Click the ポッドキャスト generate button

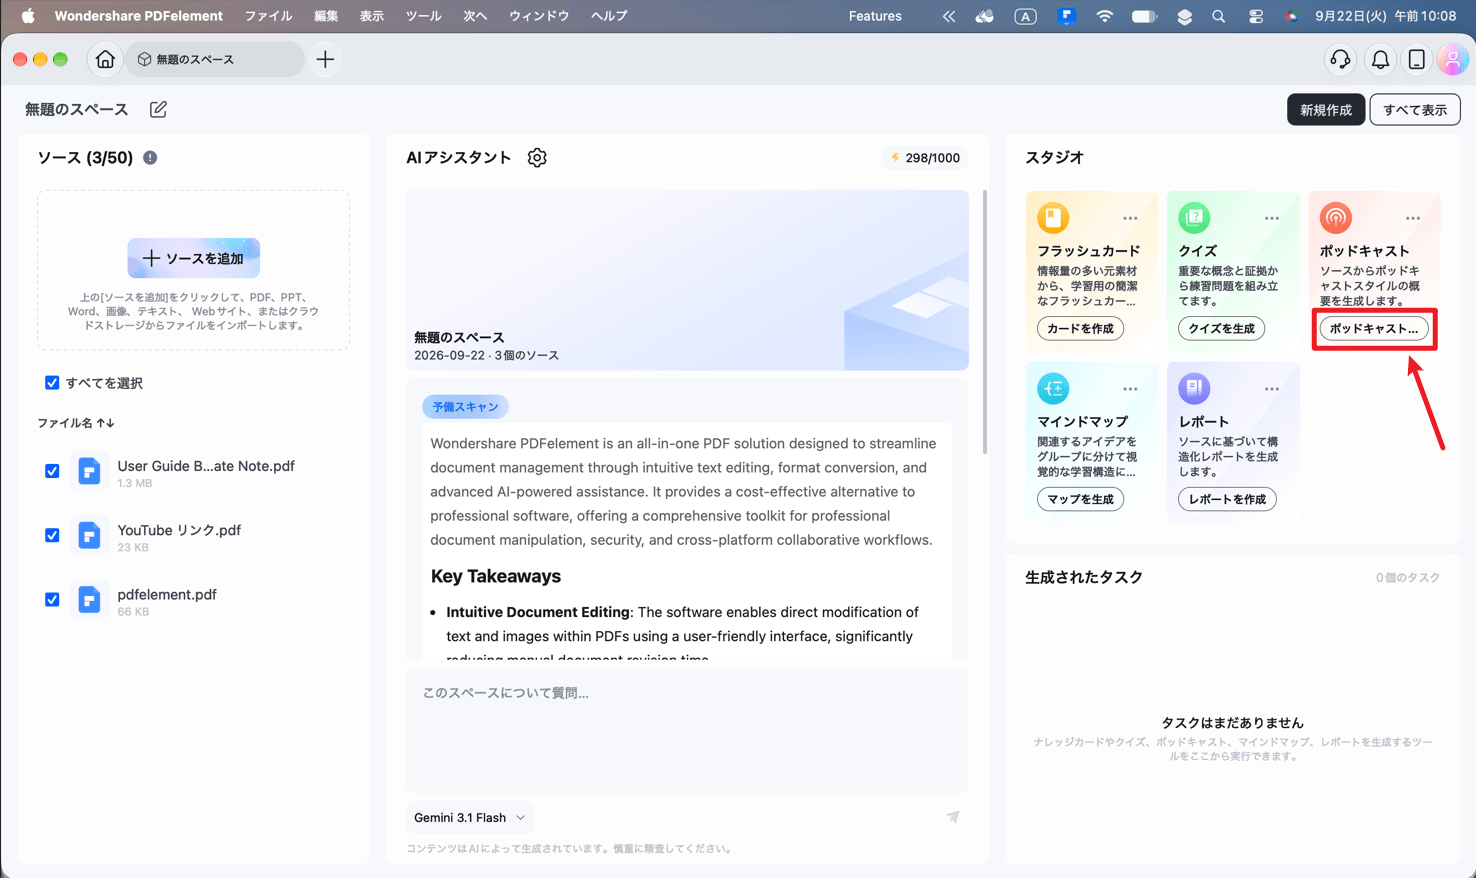[x=1374, y=328]
